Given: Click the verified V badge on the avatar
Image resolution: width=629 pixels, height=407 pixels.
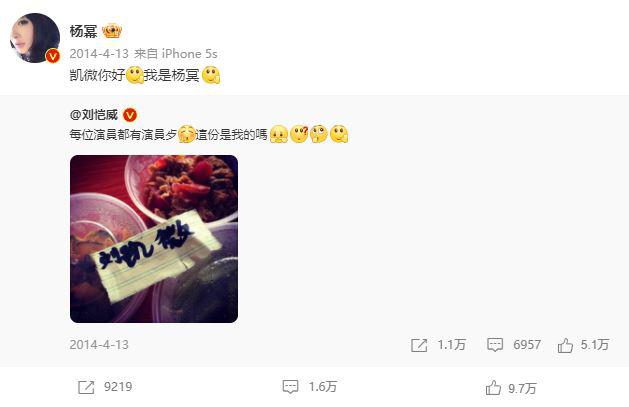Looking at the screenshot, I should click(x=53, y=56).
